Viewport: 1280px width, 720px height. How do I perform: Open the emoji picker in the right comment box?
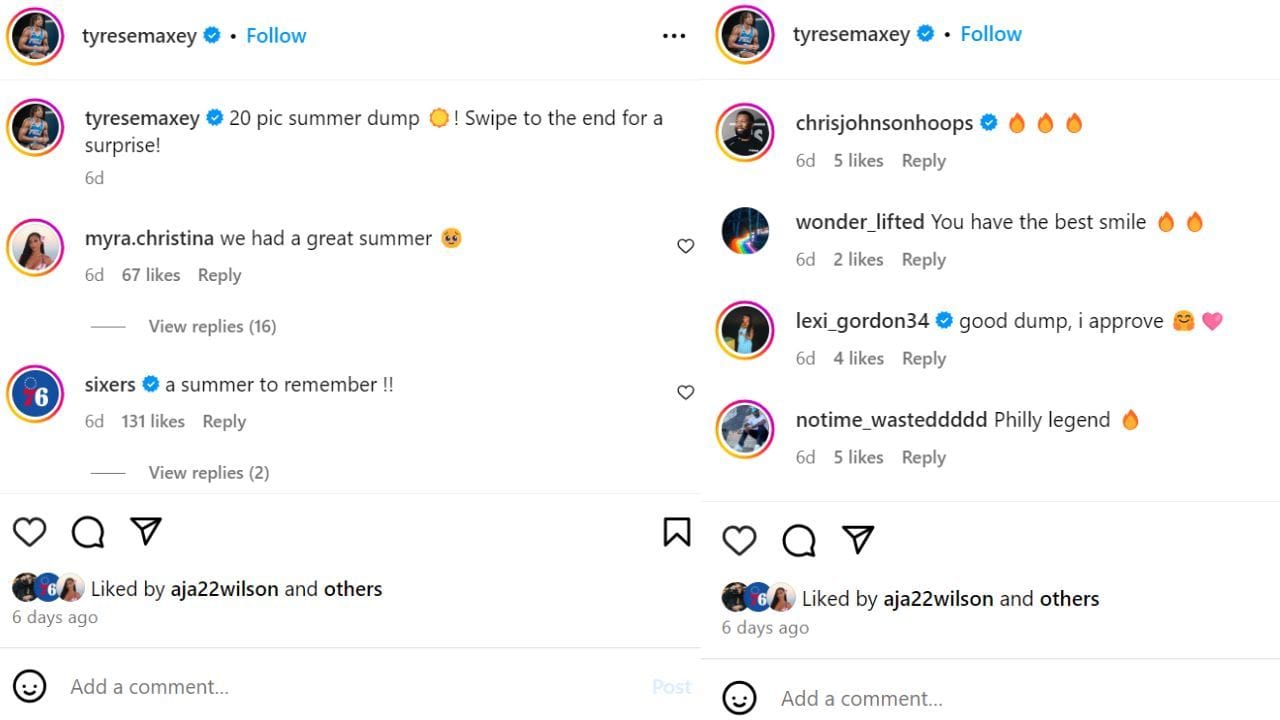tap(740, 698)
